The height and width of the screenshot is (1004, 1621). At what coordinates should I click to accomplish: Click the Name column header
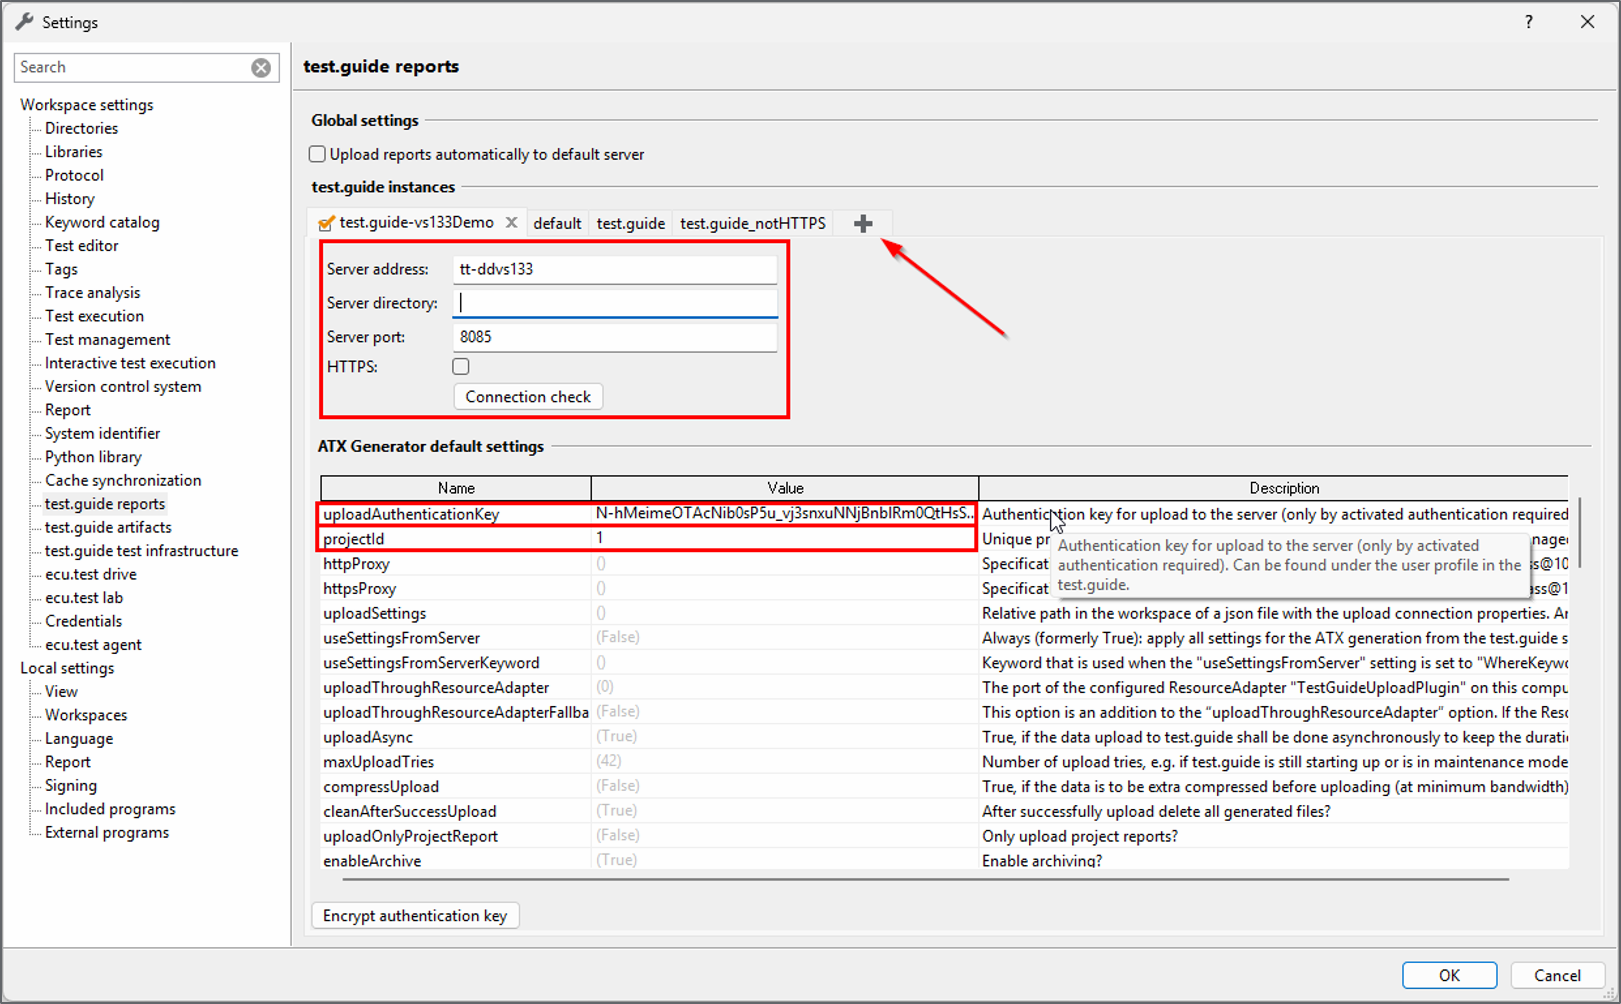pos(456,488)
